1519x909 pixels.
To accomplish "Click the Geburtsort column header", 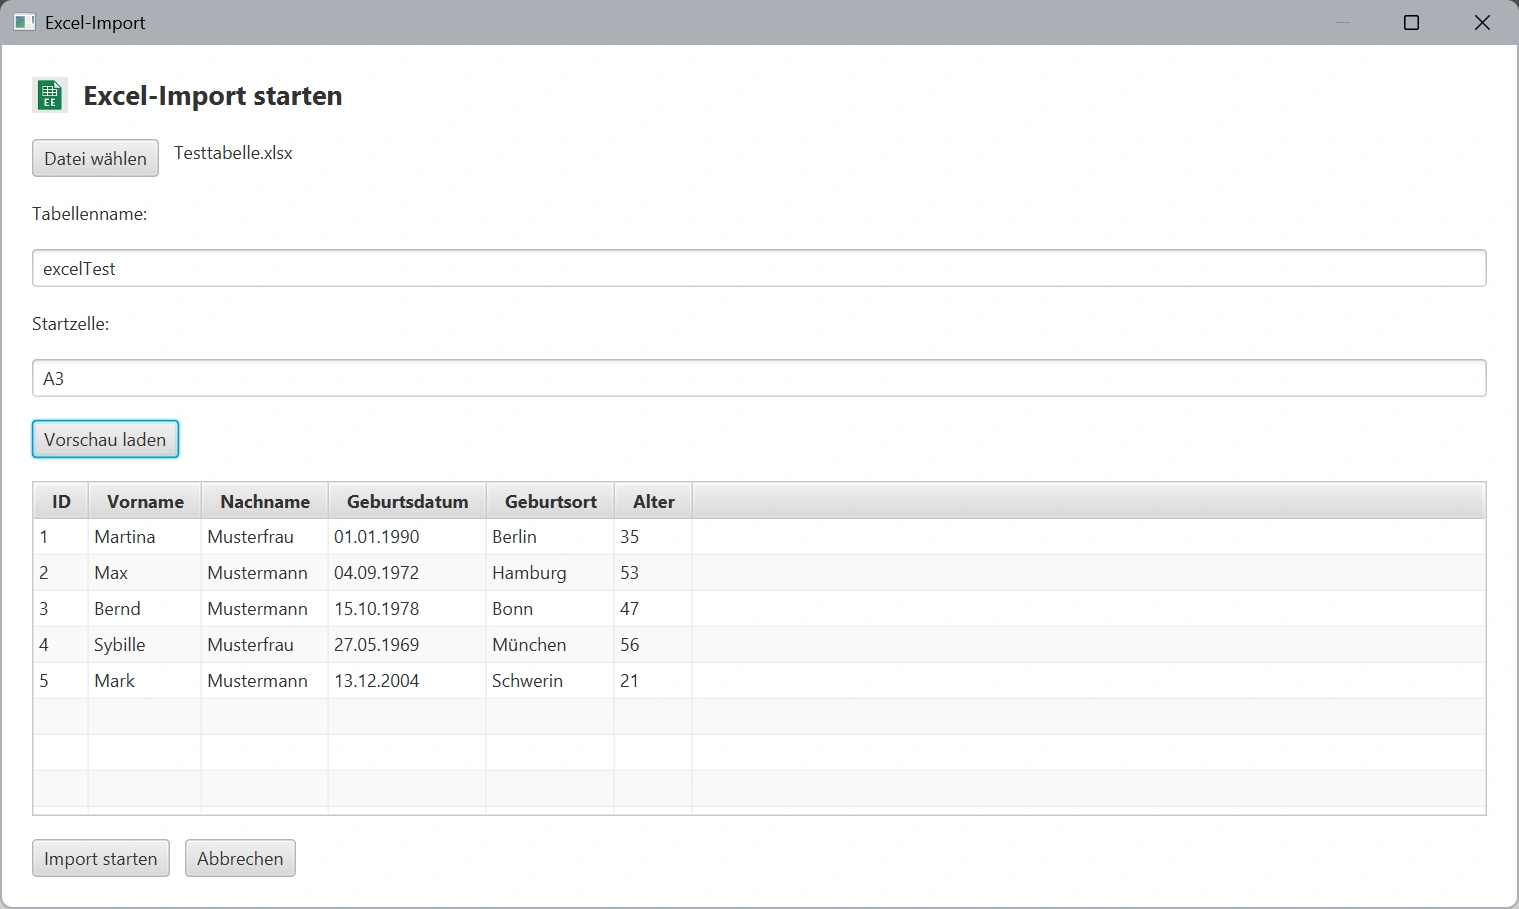I will click(550, 501).
